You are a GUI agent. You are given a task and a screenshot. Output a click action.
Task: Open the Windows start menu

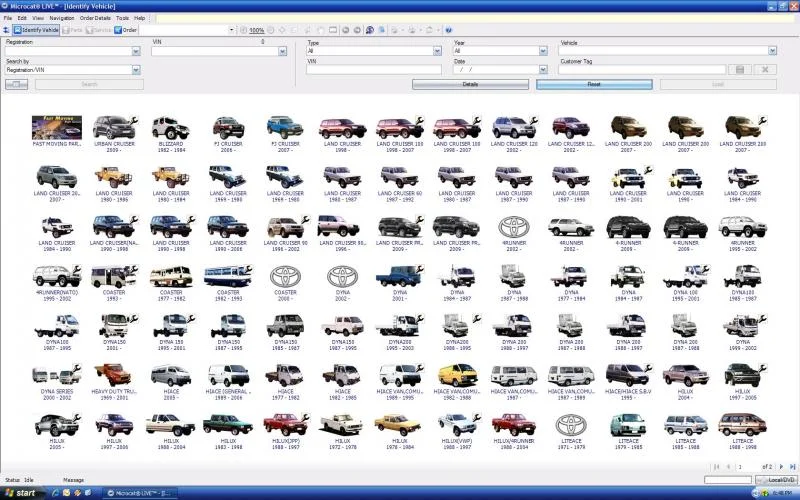[x=21, y=493]
